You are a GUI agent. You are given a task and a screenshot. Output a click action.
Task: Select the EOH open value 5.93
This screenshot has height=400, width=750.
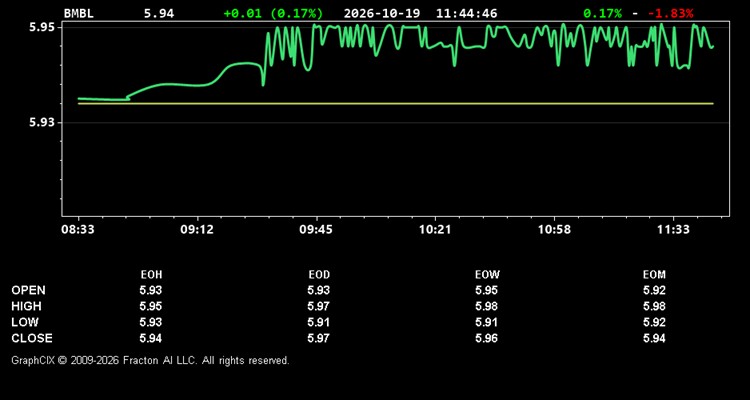pos(151,290)
